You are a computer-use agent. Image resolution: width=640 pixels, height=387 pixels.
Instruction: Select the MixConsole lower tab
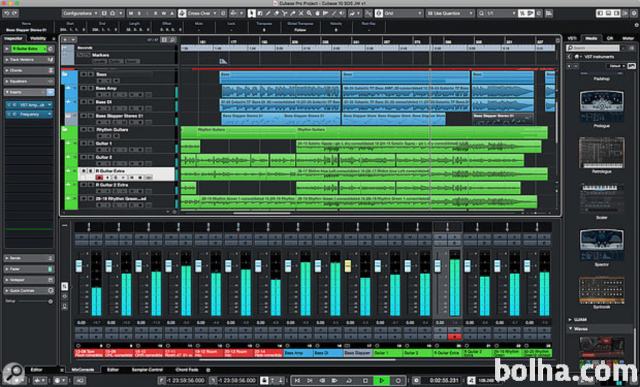(83, 370)
